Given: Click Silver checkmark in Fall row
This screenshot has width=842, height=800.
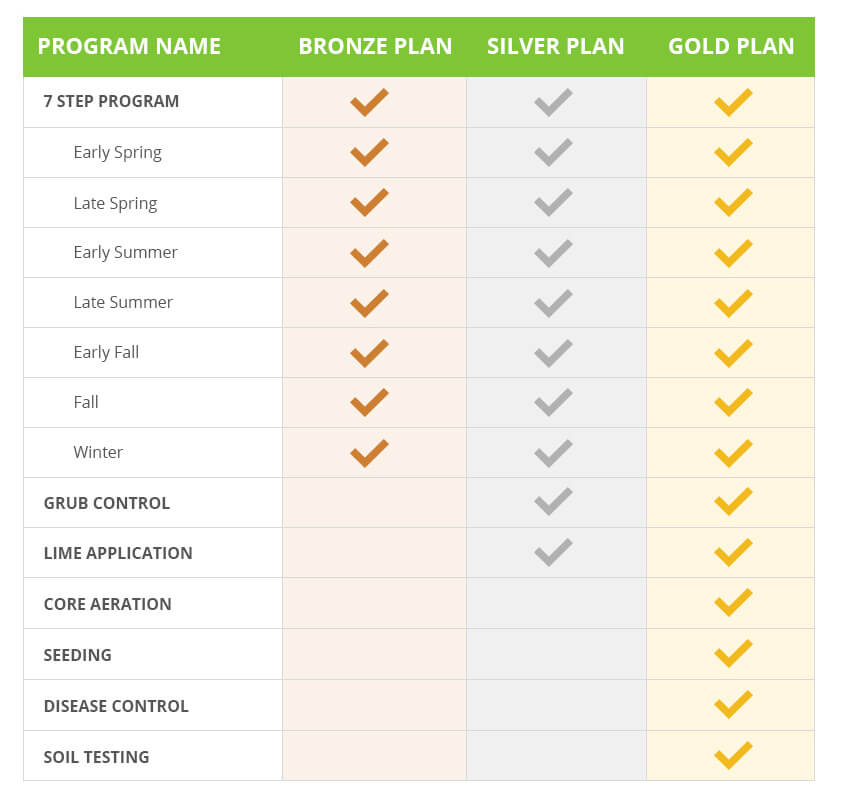Looking at the screenshot, I should point(553,402).
